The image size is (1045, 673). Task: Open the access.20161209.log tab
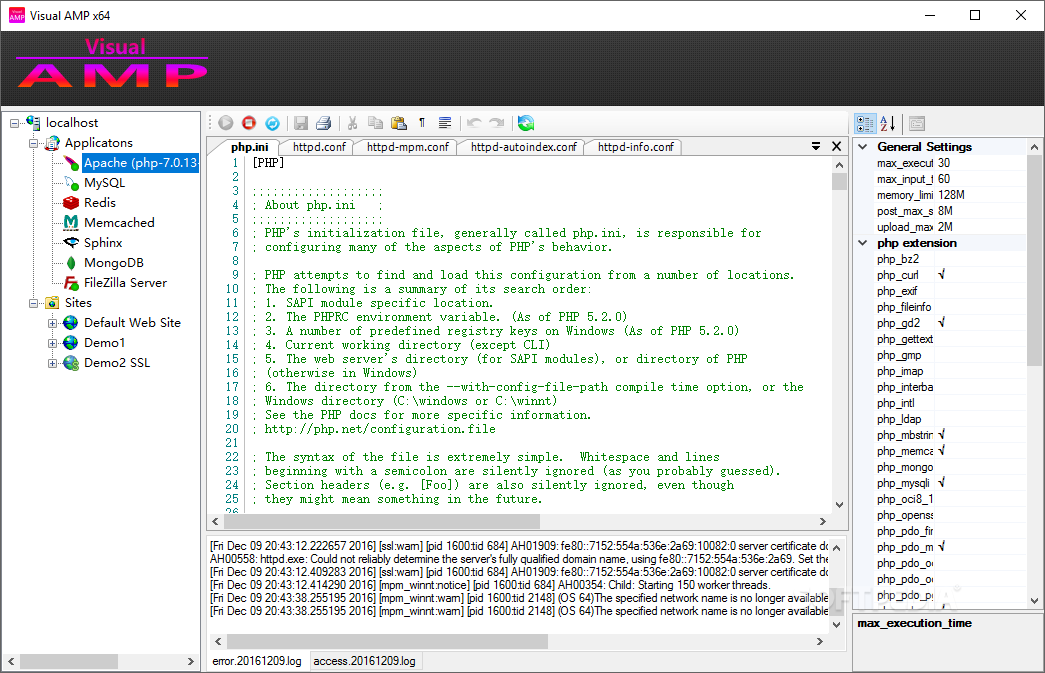pos(365,661)
